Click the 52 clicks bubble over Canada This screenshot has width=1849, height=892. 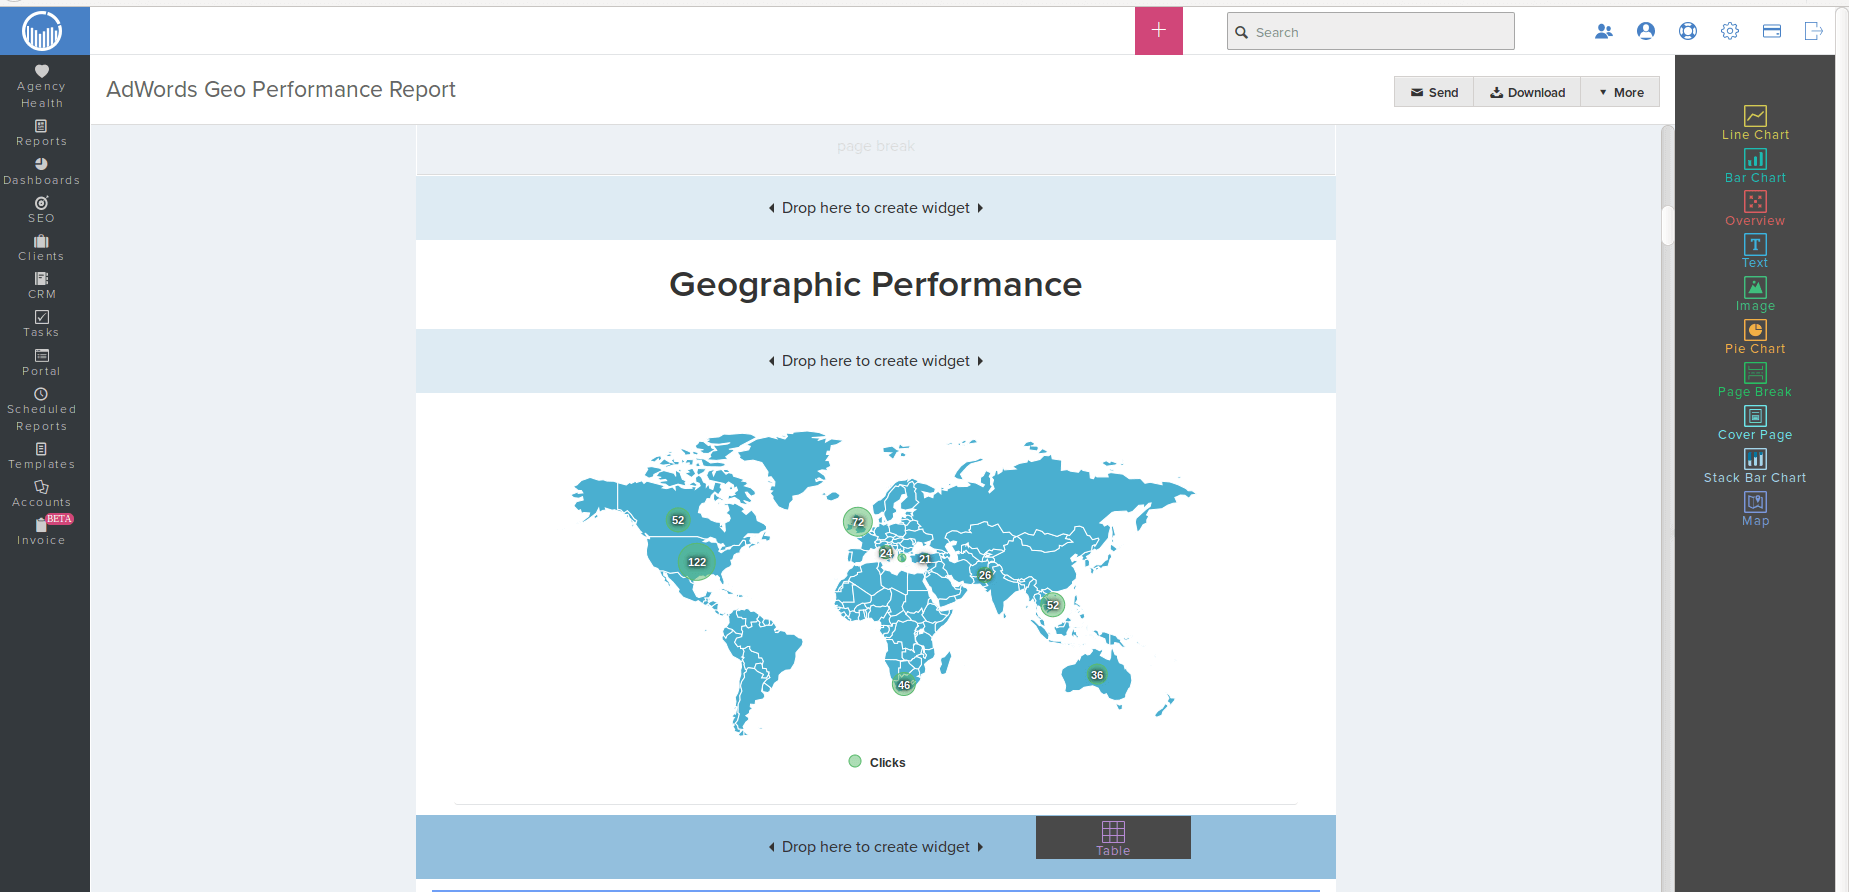coord(678,520)
